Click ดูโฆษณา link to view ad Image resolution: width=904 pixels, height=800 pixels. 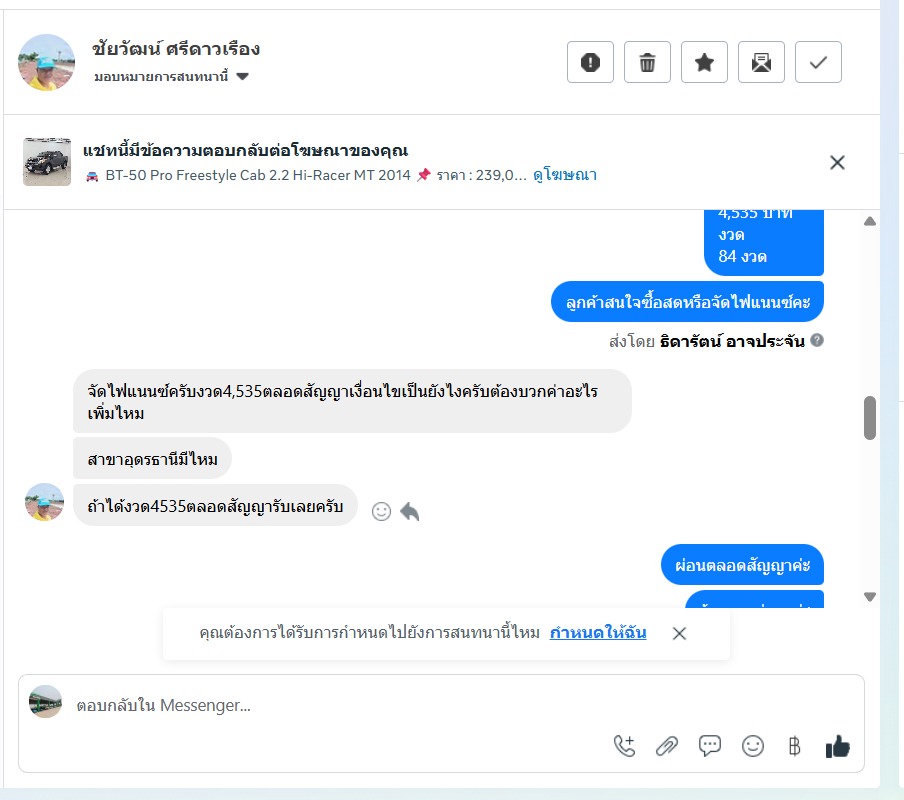pyautogui.click(x=564, y=175)
